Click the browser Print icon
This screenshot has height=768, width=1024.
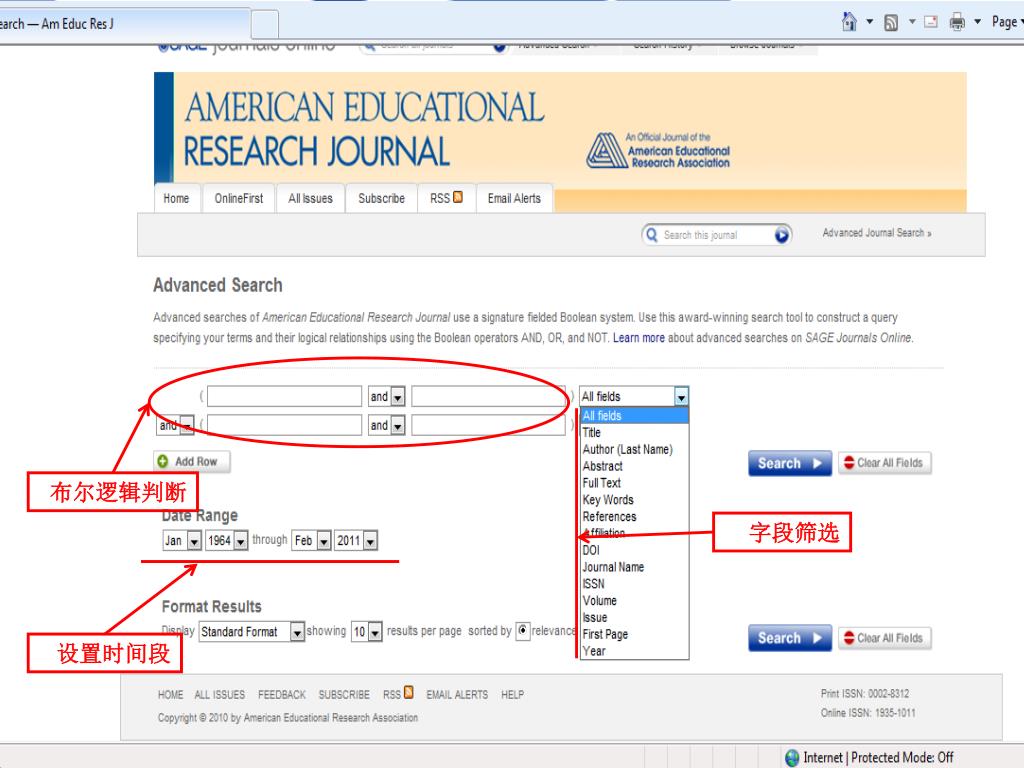(x=957, y=22)
